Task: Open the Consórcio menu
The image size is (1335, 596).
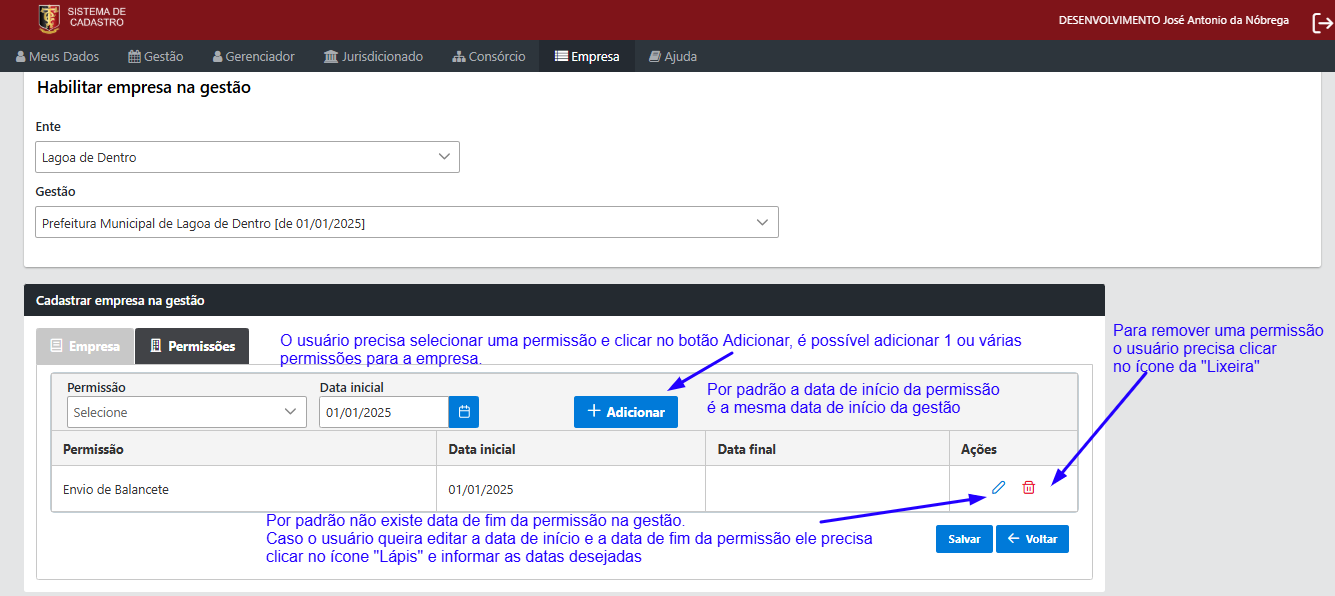Action: (489, 56)
